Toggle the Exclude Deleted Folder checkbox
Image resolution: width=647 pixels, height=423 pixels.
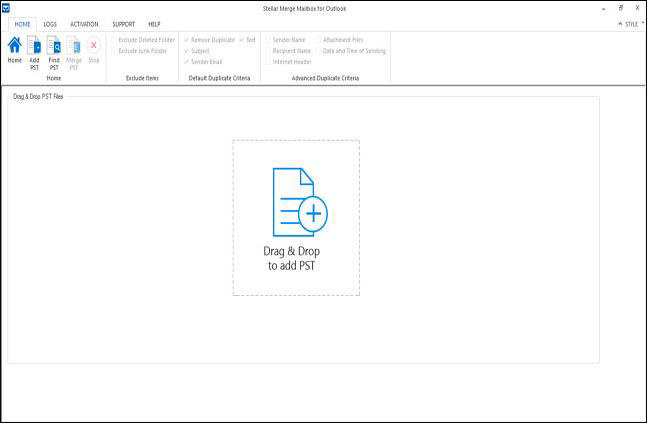(x=115, y=40)
